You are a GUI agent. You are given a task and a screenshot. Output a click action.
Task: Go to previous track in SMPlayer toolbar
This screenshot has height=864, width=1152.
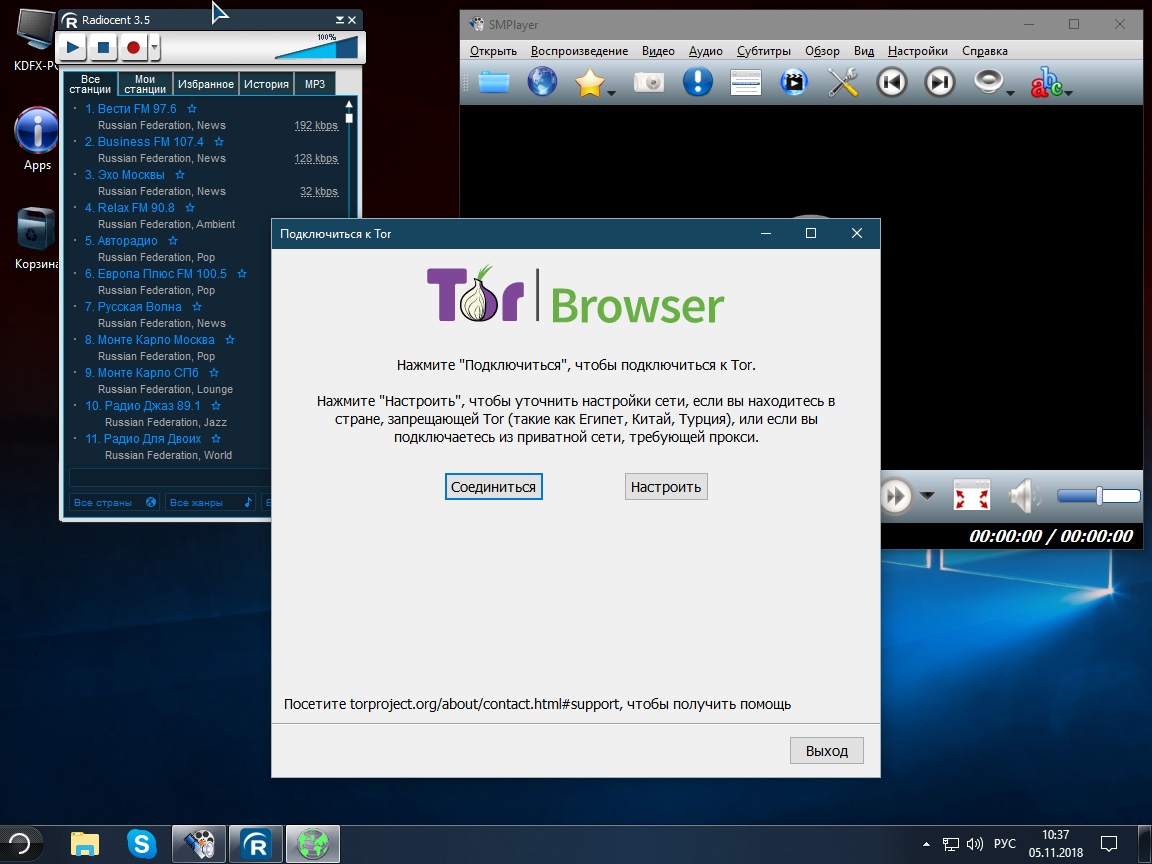[x=891, y=82]
